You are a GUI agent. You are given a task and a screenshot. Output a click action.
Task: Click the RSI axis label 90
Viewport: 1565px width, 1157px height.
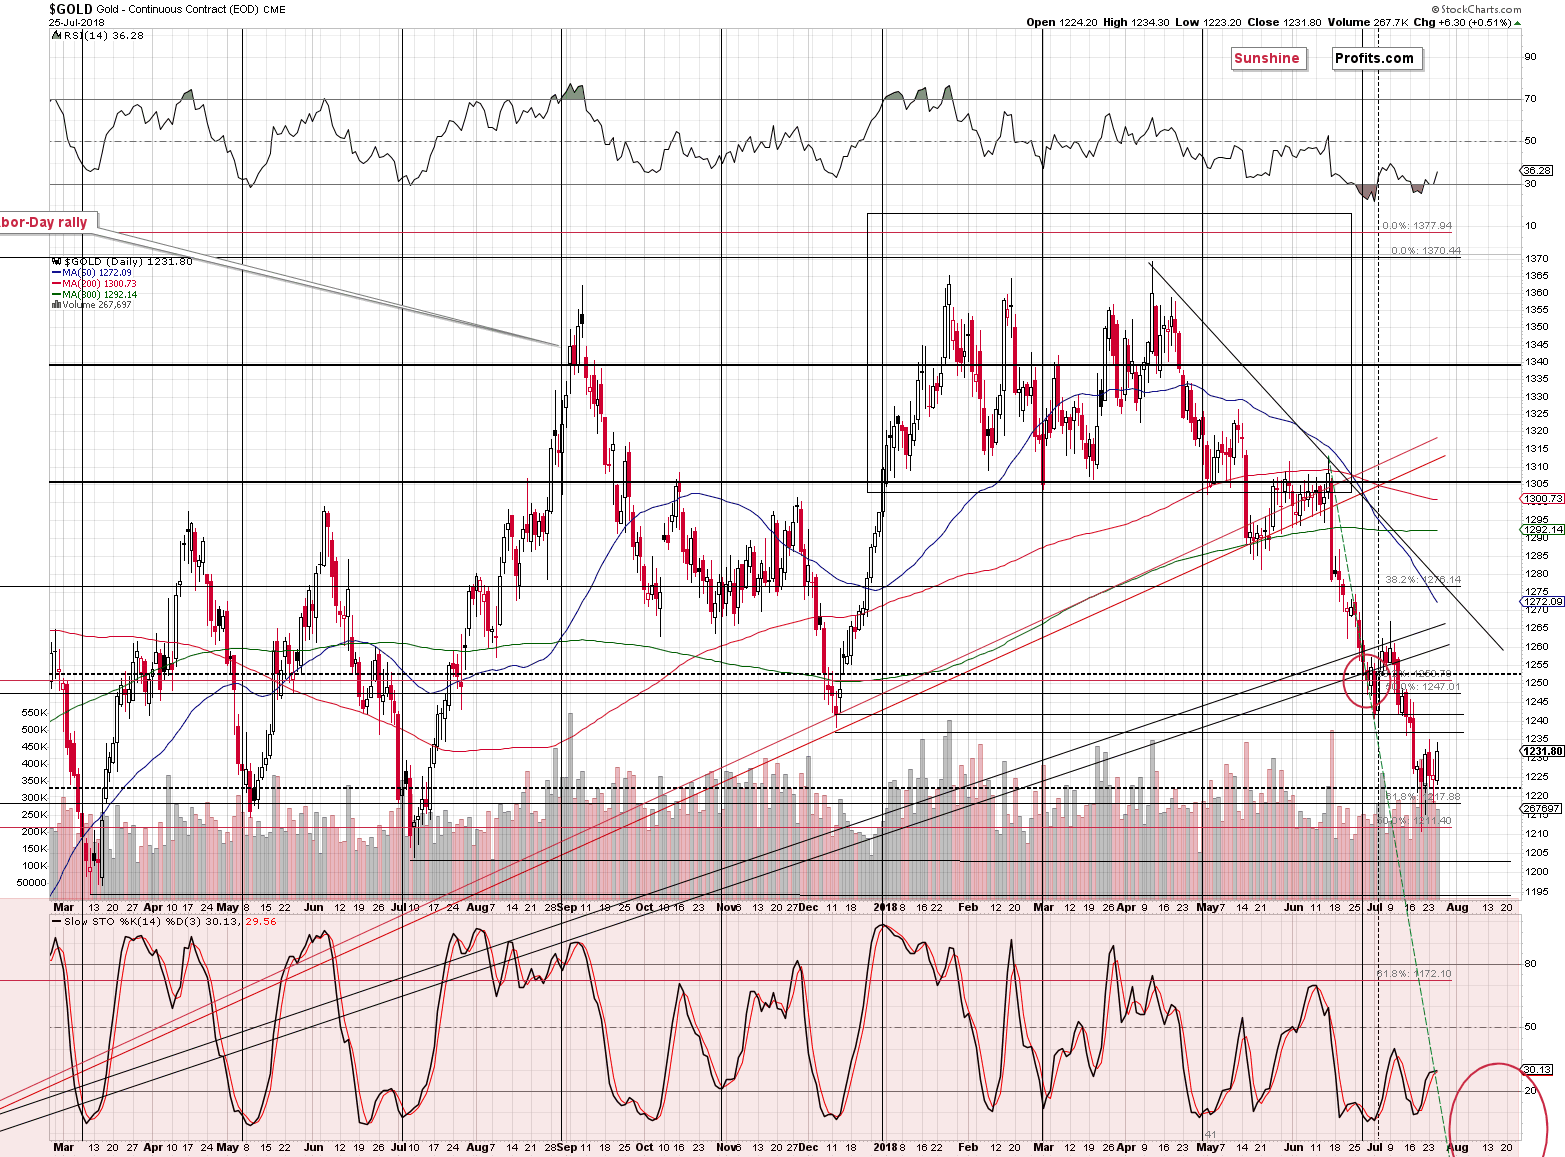point(1530,57)
